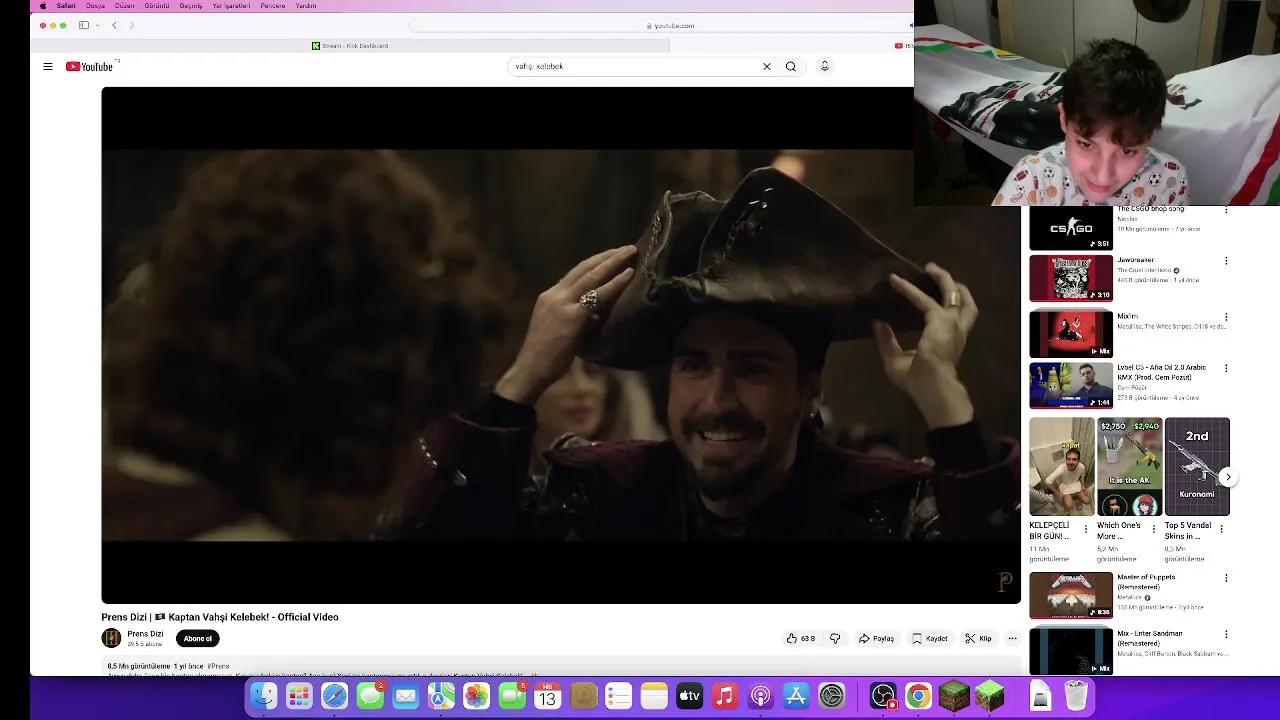
Task: Open App Store from the Dock
Action: pyautogui.click(x=796, y=696)
